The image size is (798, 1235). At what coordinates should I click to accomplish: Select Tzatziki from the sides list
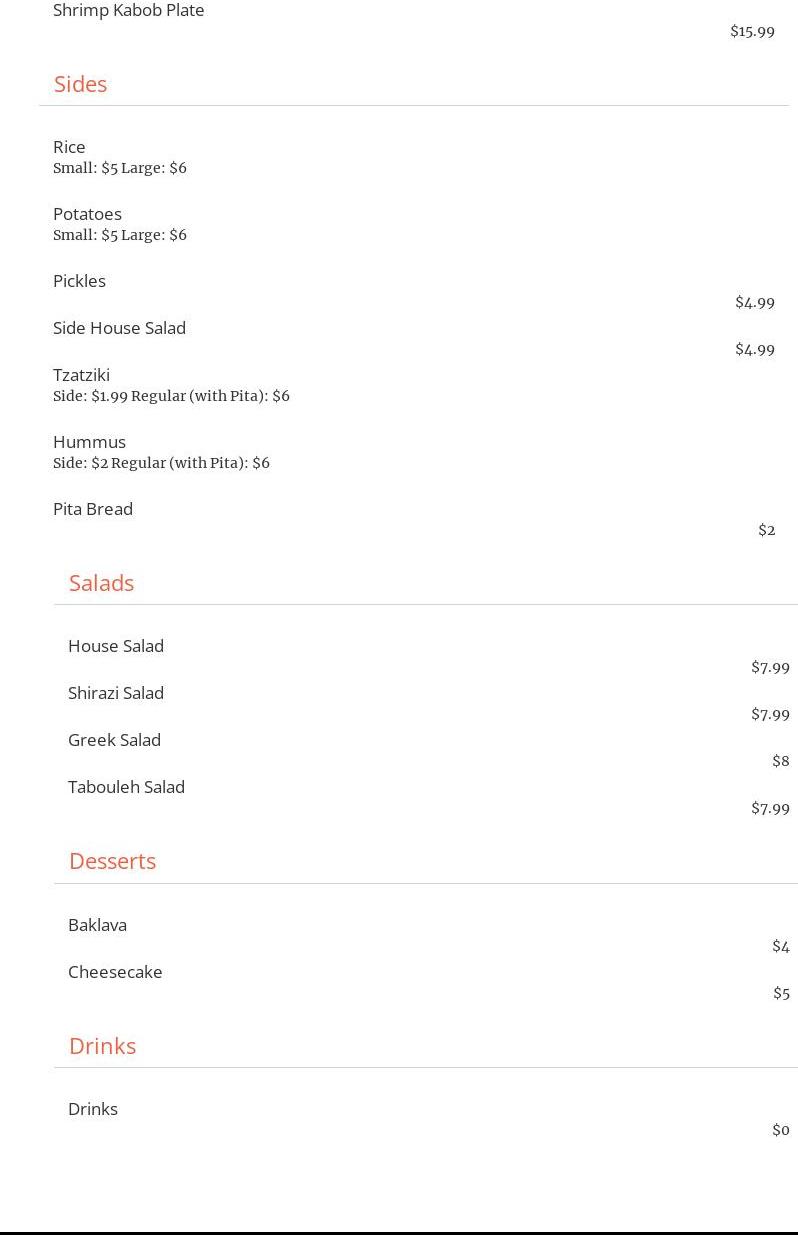[x=81, y=375]
